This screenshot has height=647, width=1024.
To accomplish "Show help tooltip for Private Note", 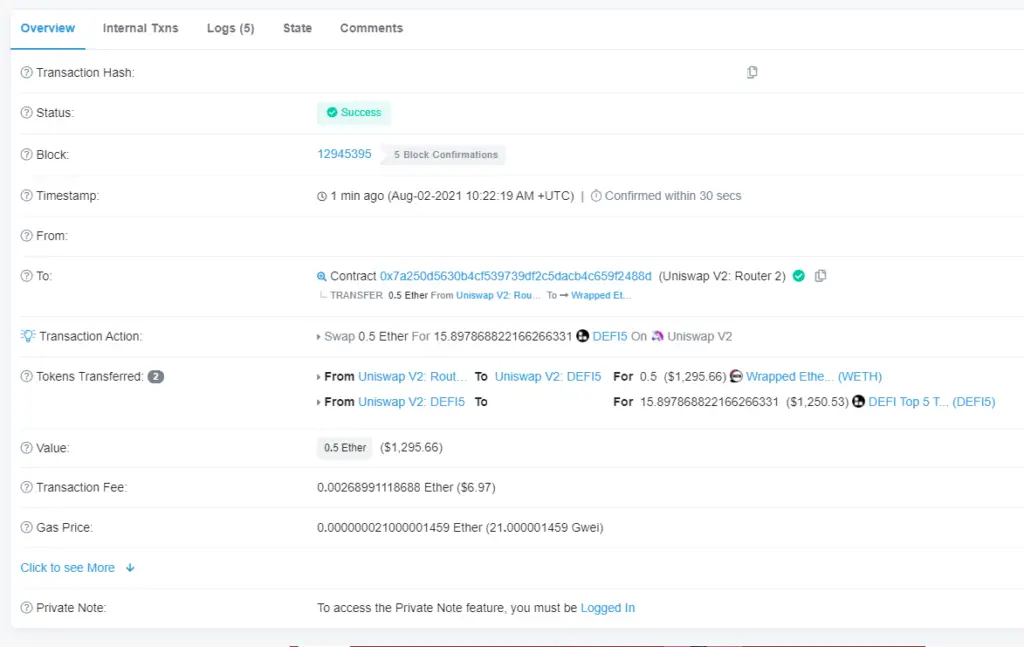I will (26, 608).
